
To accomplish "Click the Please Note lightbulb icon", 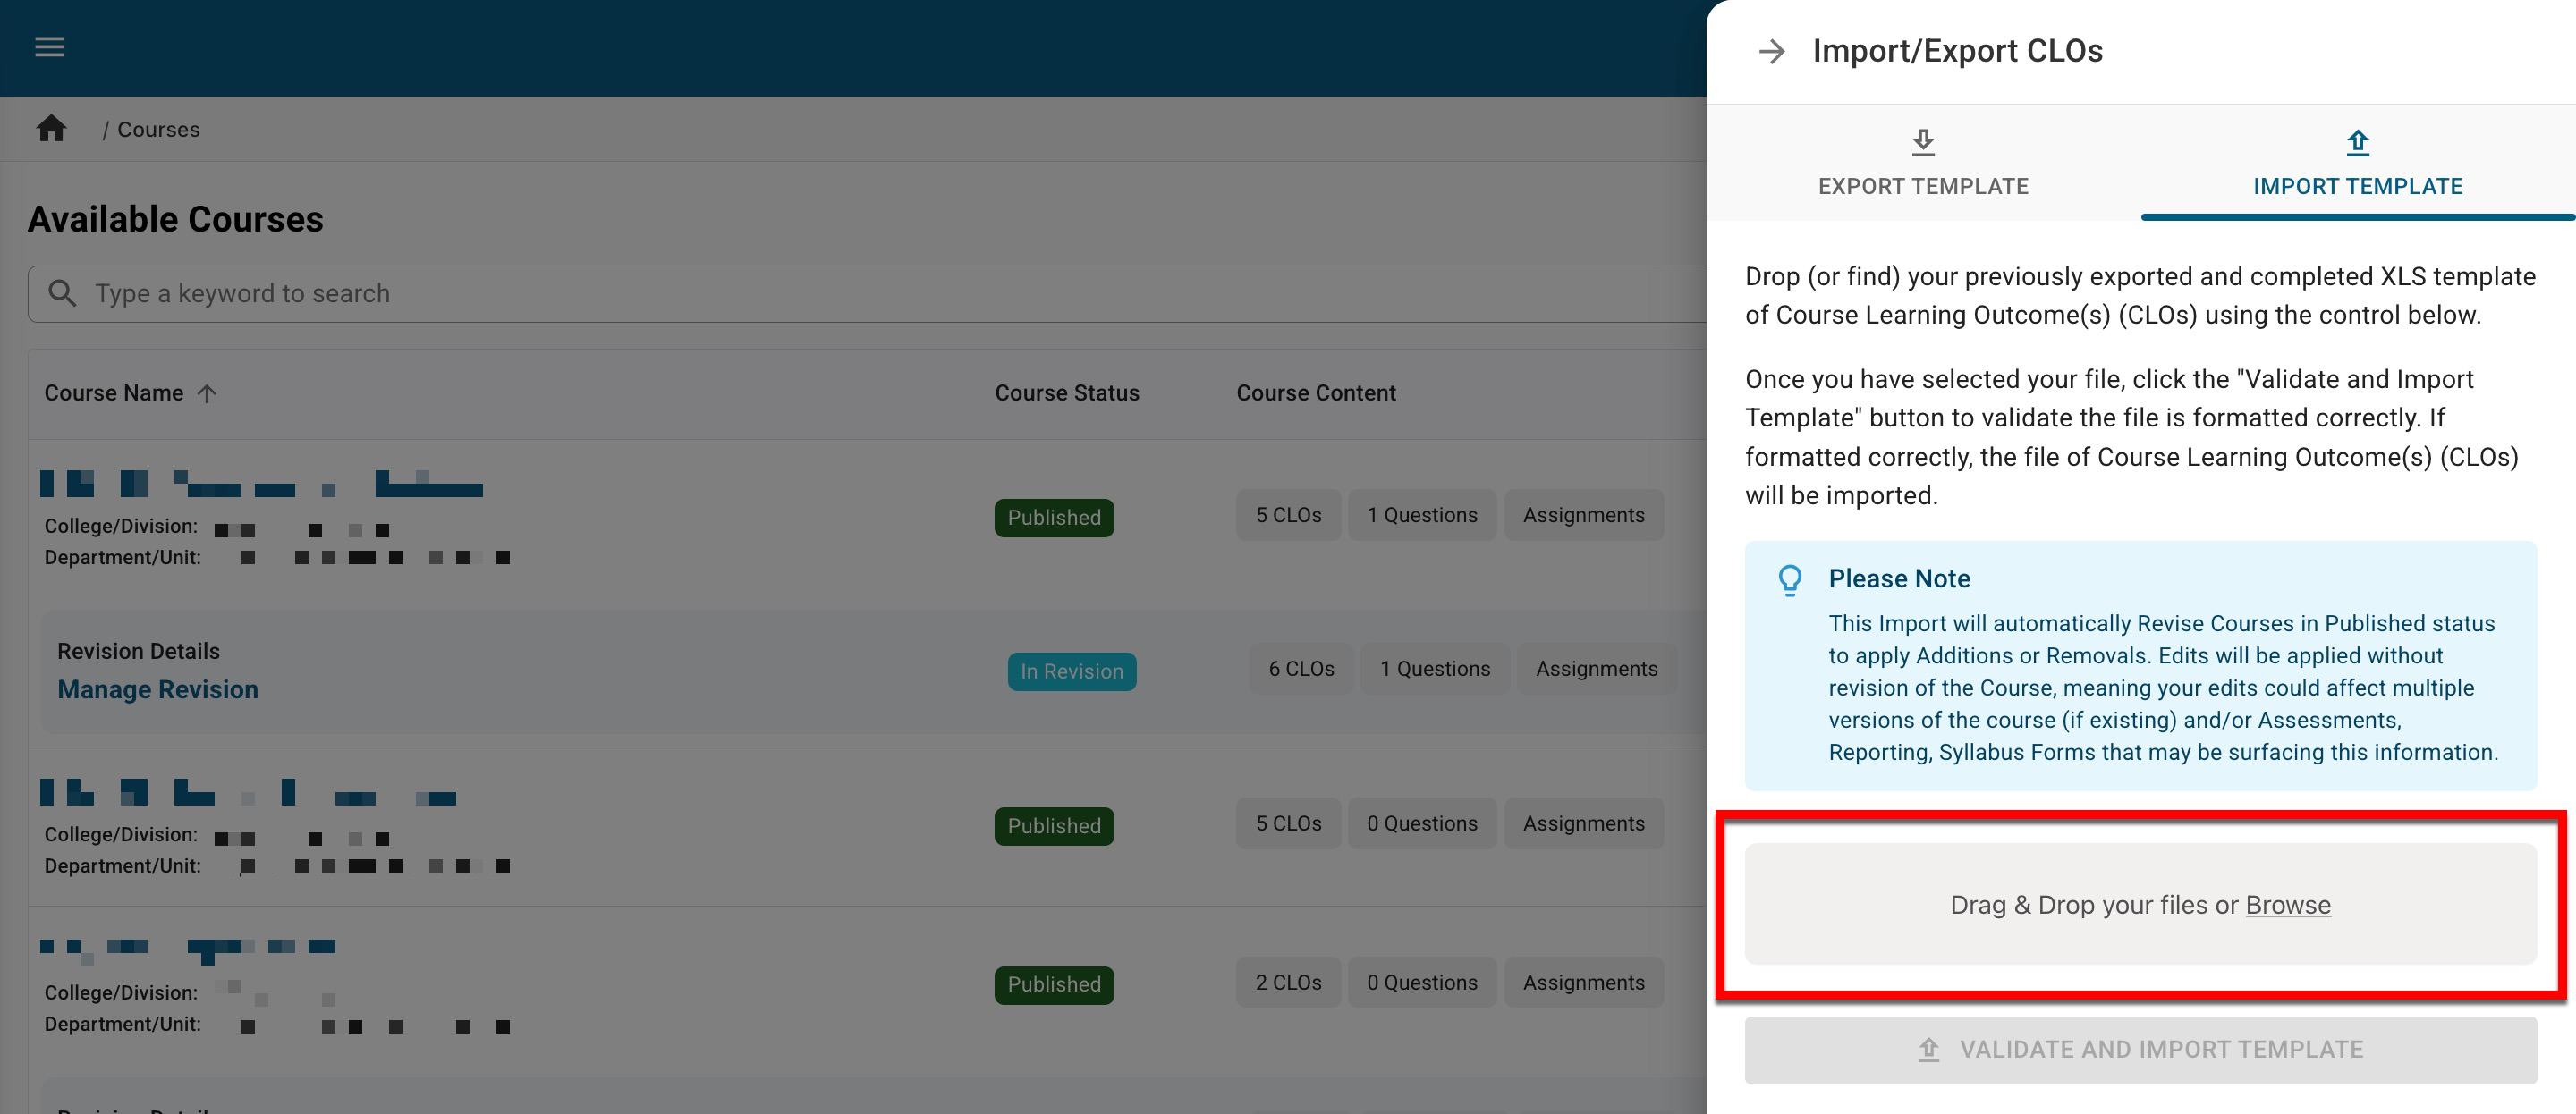I will [x=1789, y=580].
